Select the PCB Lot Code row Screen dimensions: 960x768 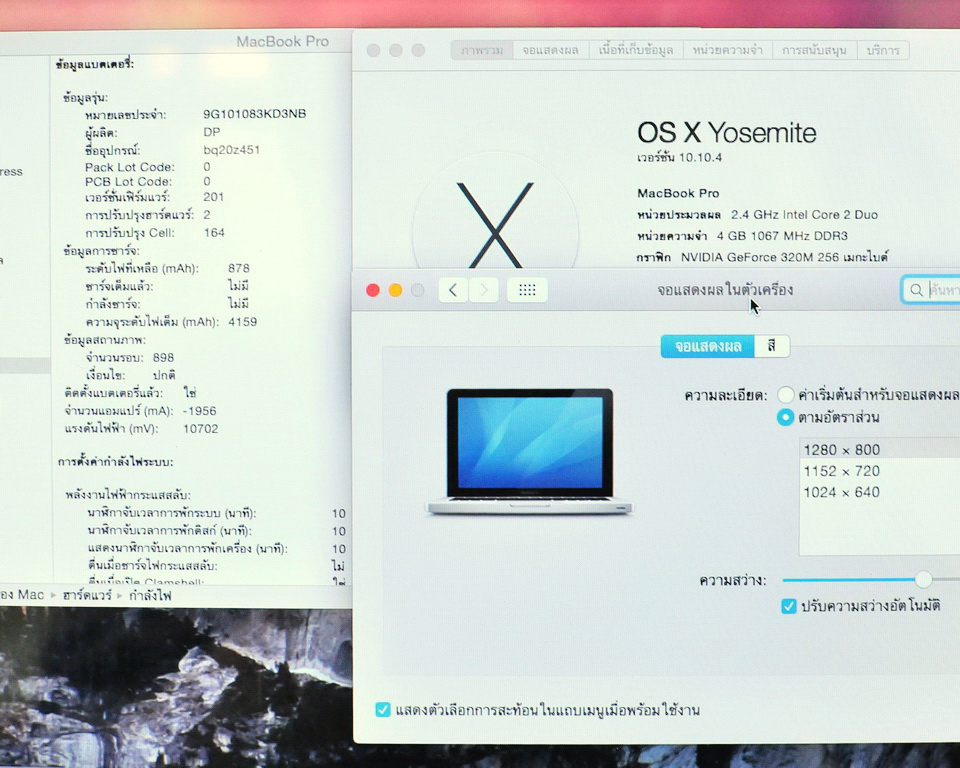pos(148,182)
